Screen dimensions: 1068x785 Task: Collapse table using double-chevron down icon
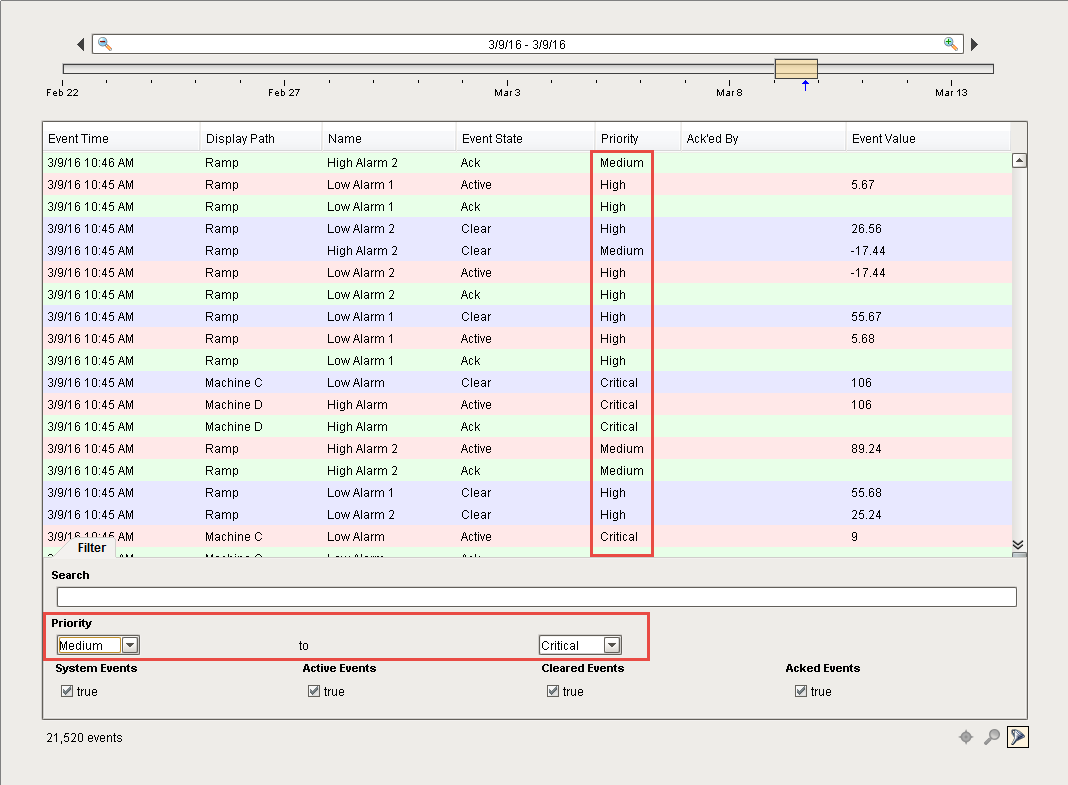pos(1018,544)
